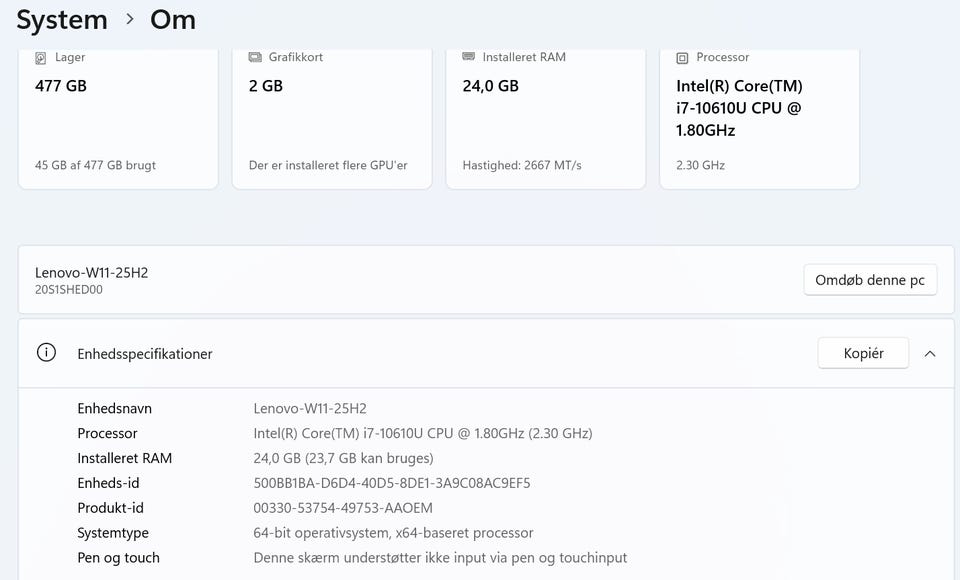Click the "Pen og touch" row label
The width and height of the screenshot is (960, 580).
click(x=118, y=558)
